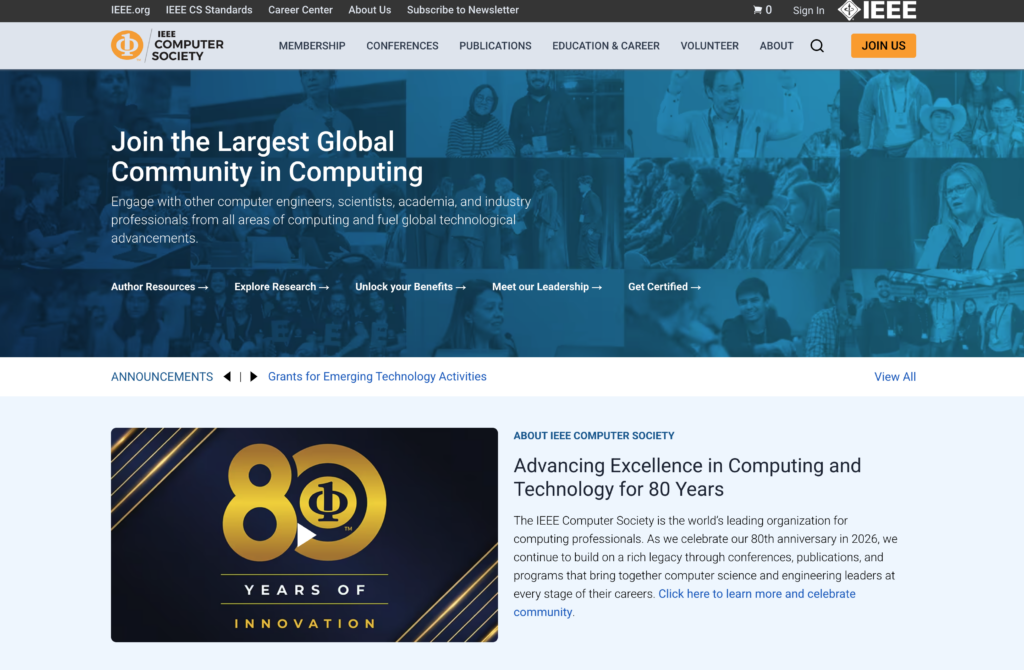Click the search magnifier icon

(817, 46)
